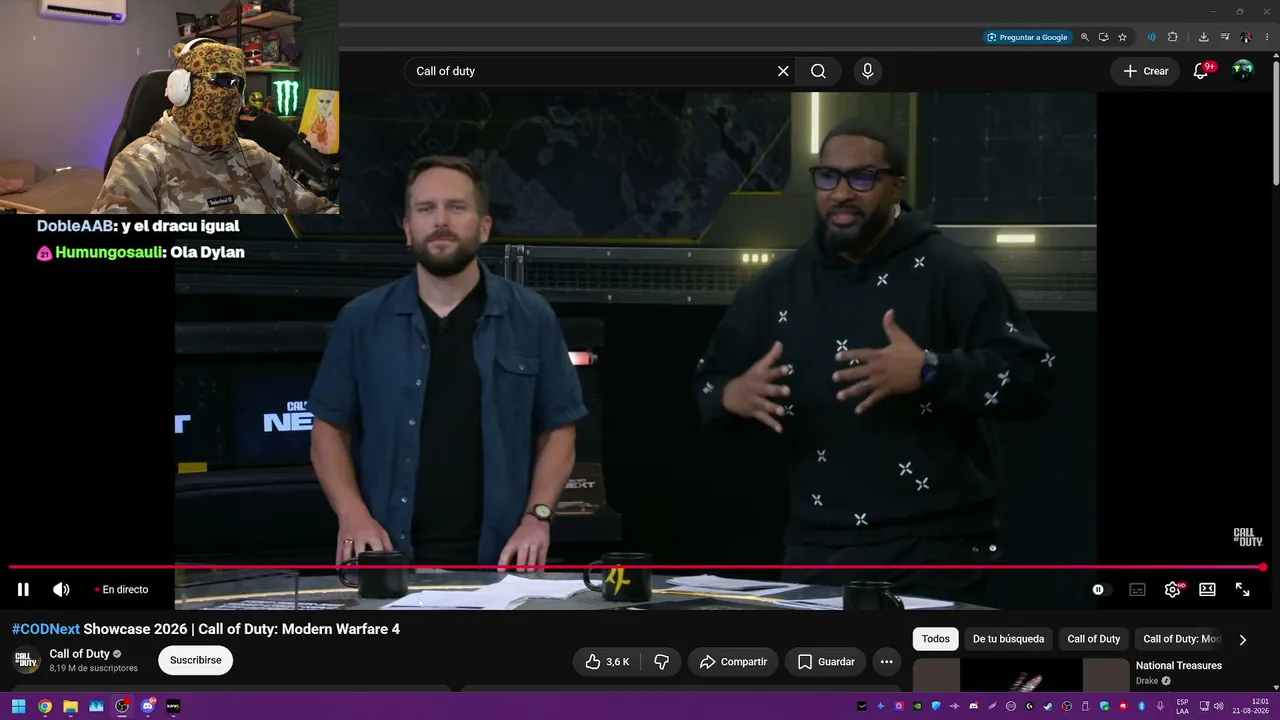Open the YouTube account avatar menu
Image resolution: width=1280 pixels, height=720 pixels.
[x=1243, y=70]
